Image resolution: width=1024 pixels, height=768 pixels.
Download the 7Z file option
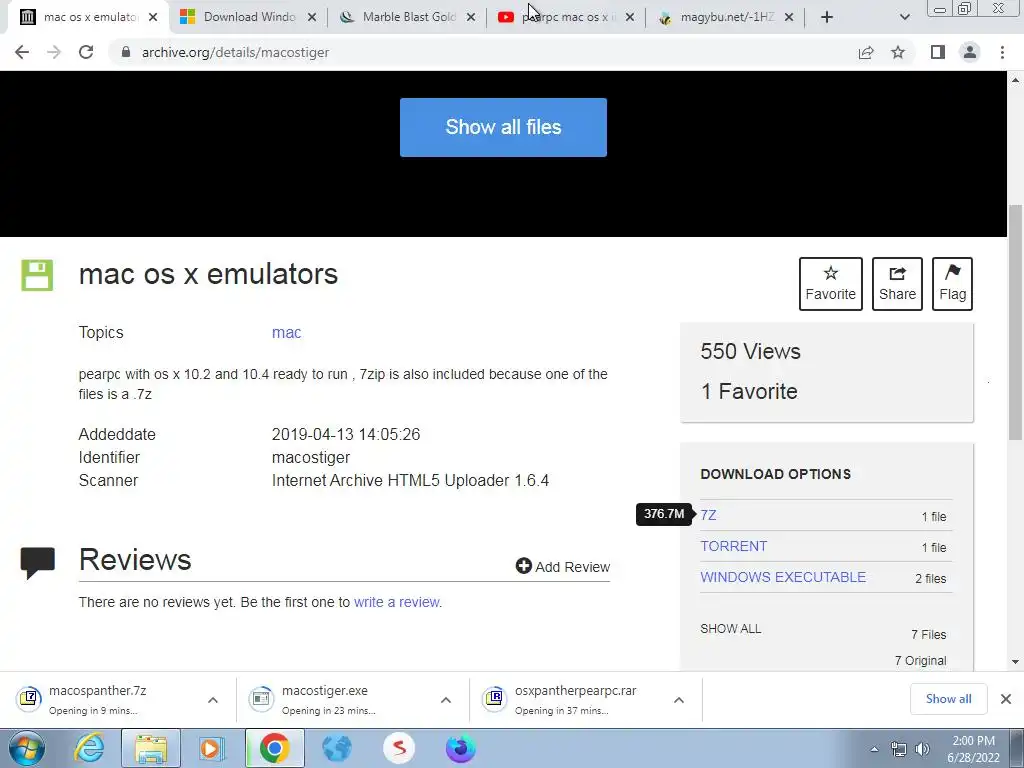(x=708, y=515)
